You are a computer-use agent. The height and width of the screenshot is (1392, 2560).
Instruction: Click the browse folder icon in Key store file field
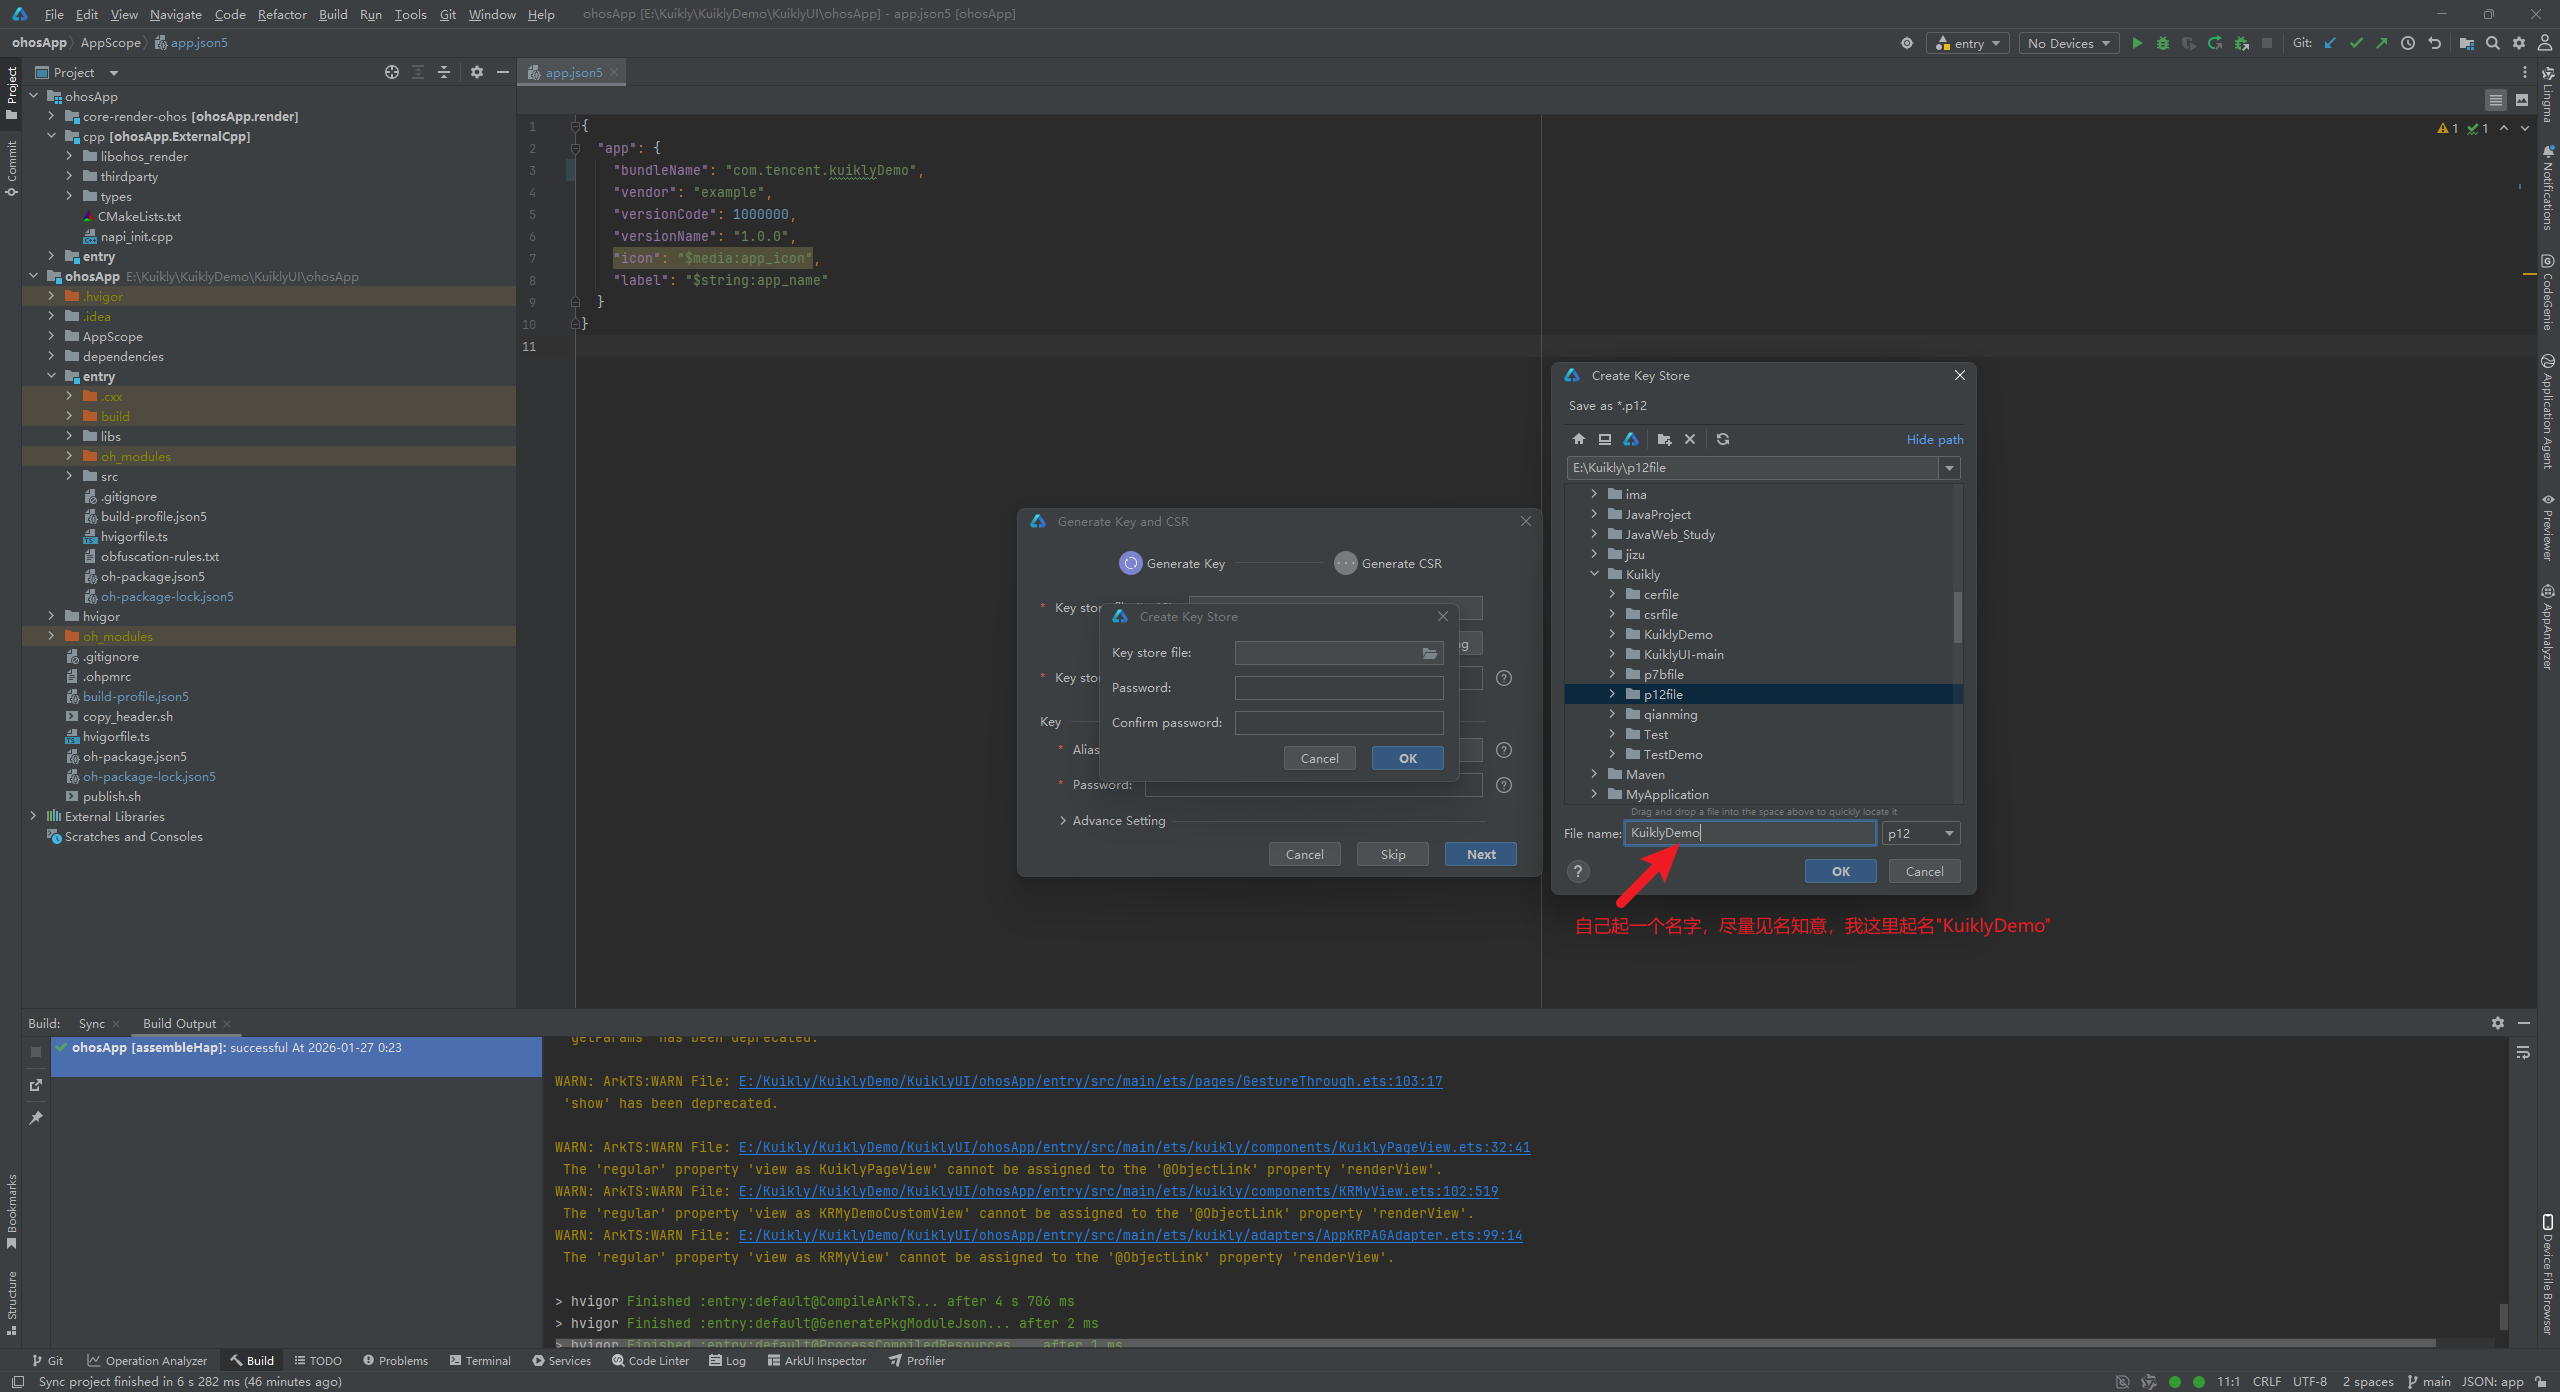[x=1430, y=653]
